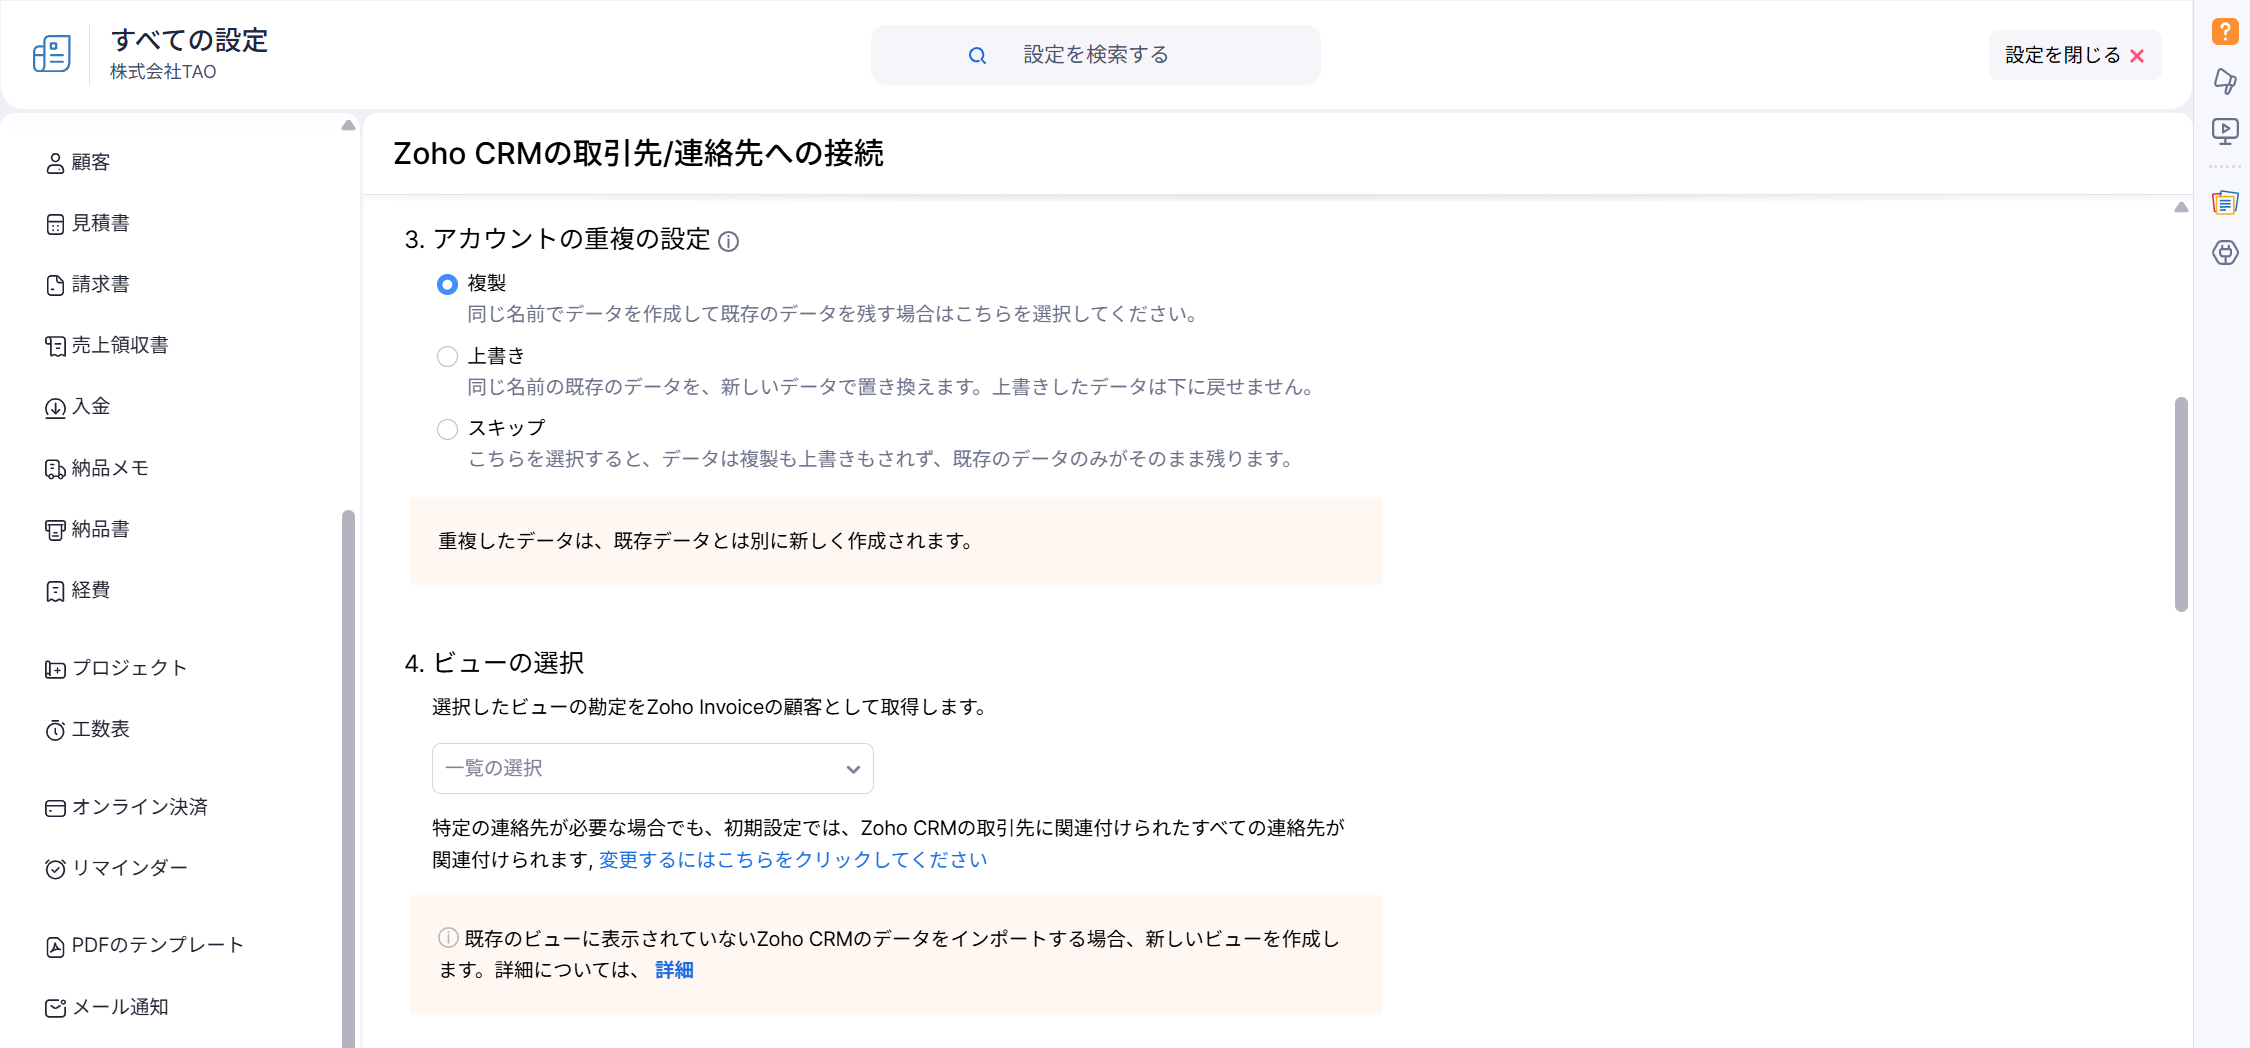2250x1048 pixels.
Task: Click the 設定を閉じる button
Action: tap(2074, 55)
